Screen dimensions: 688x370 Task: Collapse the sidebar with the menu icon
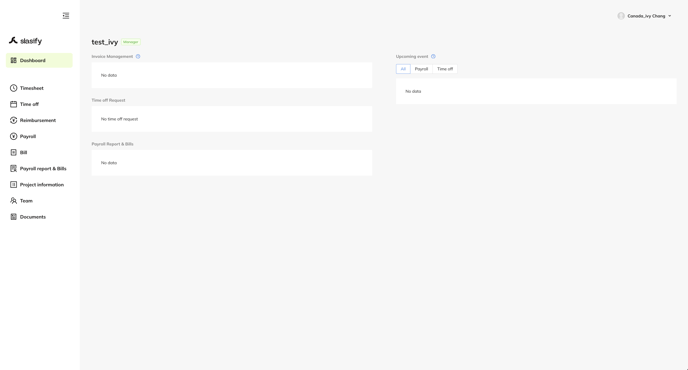pos(66,16)
